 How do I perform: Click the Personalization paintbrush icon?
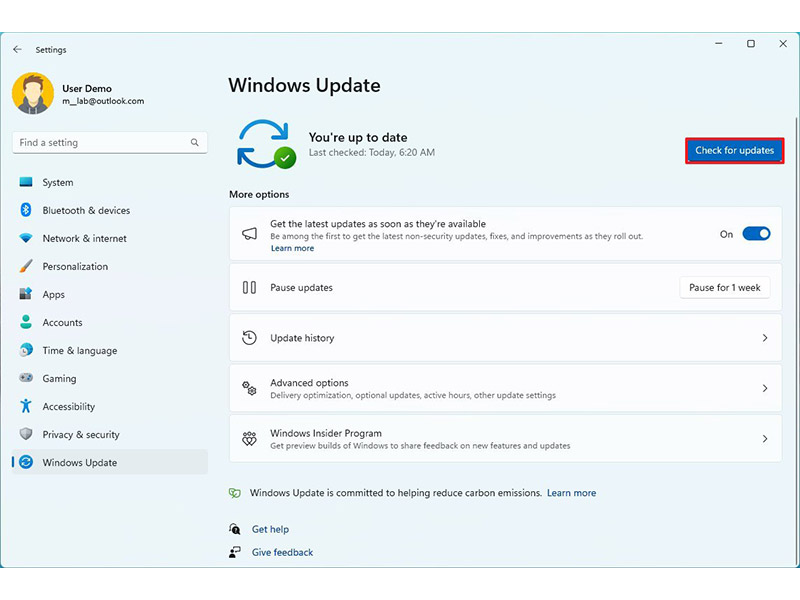pyautogui.click(x=26, y=266)
